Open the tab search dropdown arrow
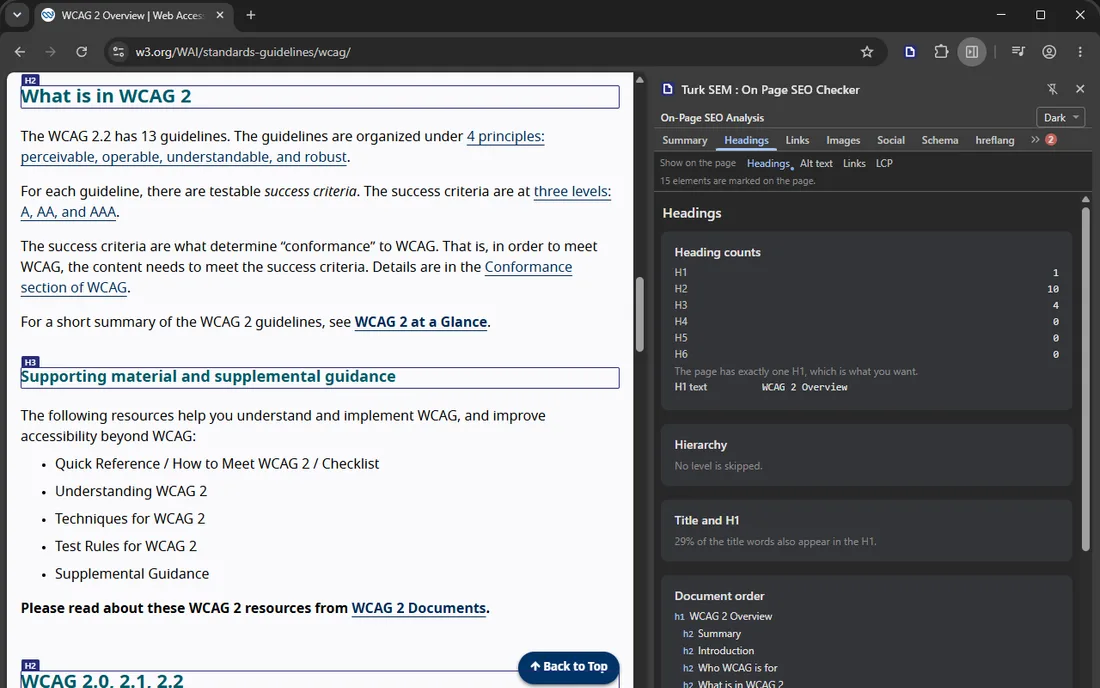The height and width of the screenshot is (688, 1100). click(17, 15)
